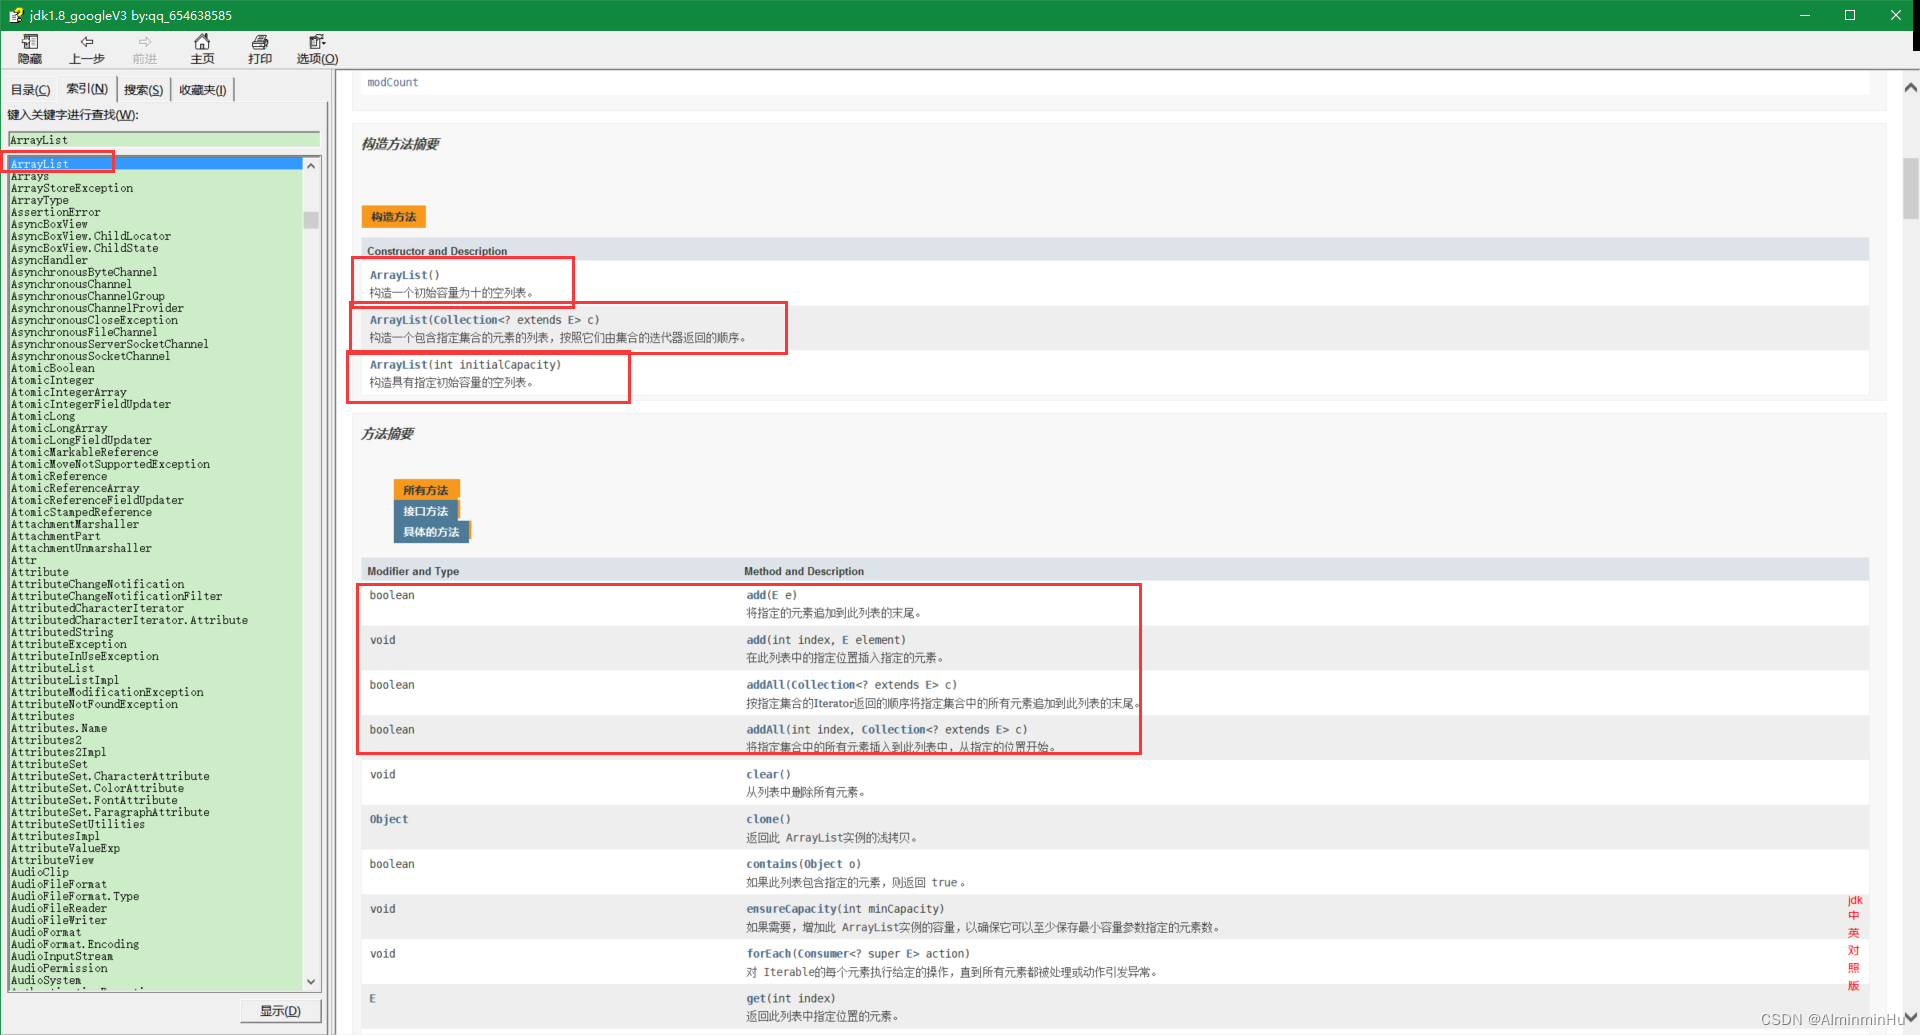Click the Hide (隐藏) toolbar icon

coord(30,49)
